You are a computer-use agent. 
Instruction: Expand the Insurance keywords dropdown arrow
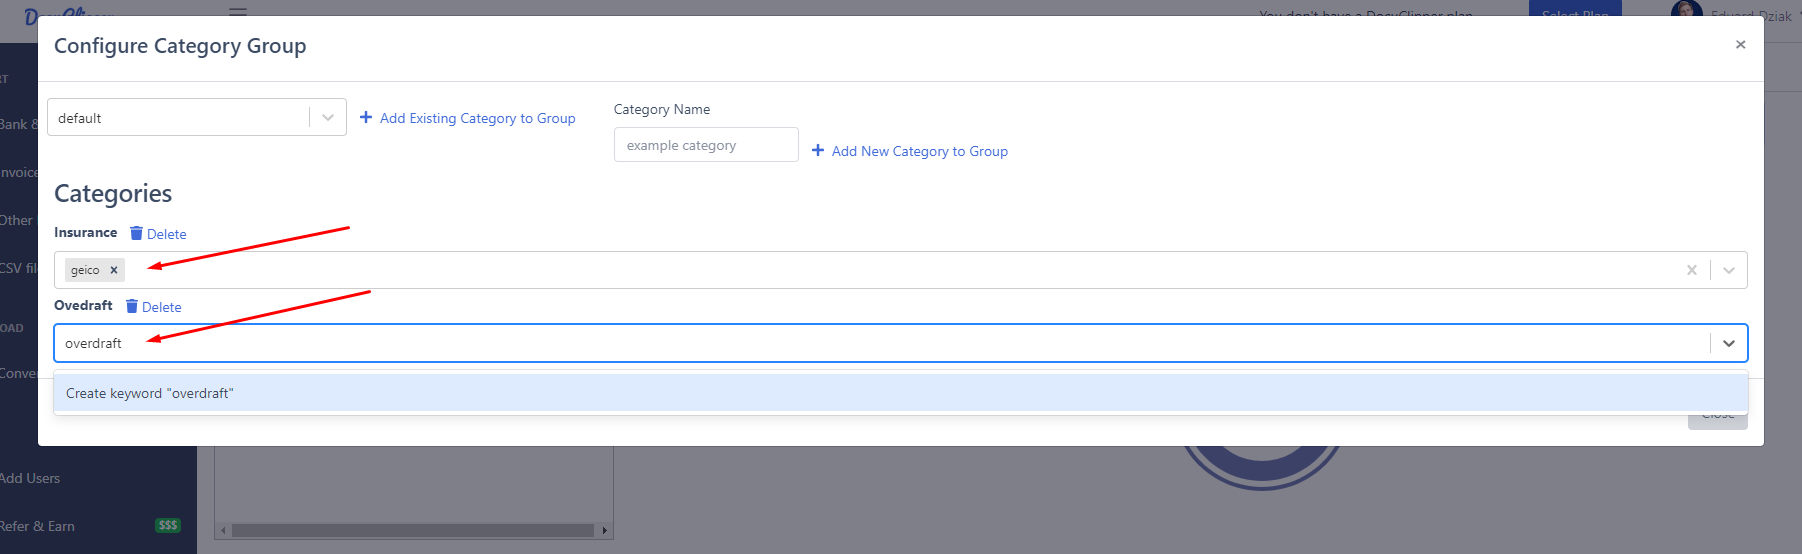pos(1728,270)
